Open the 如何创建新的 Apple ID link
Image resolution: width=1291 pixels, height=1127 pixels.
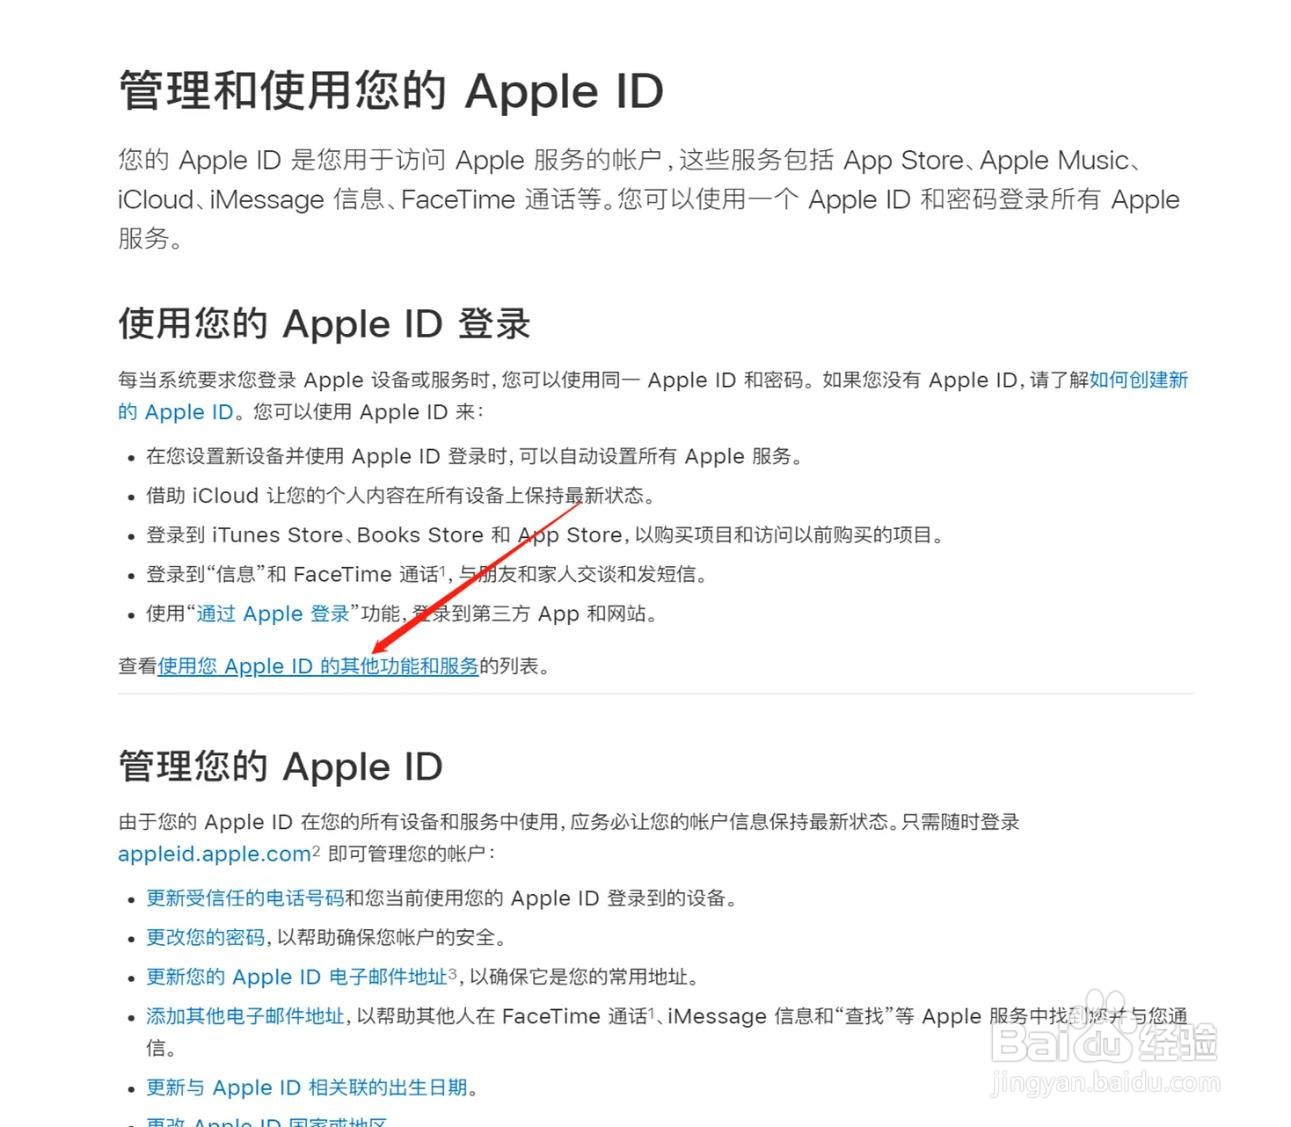tap(1138, 380)
